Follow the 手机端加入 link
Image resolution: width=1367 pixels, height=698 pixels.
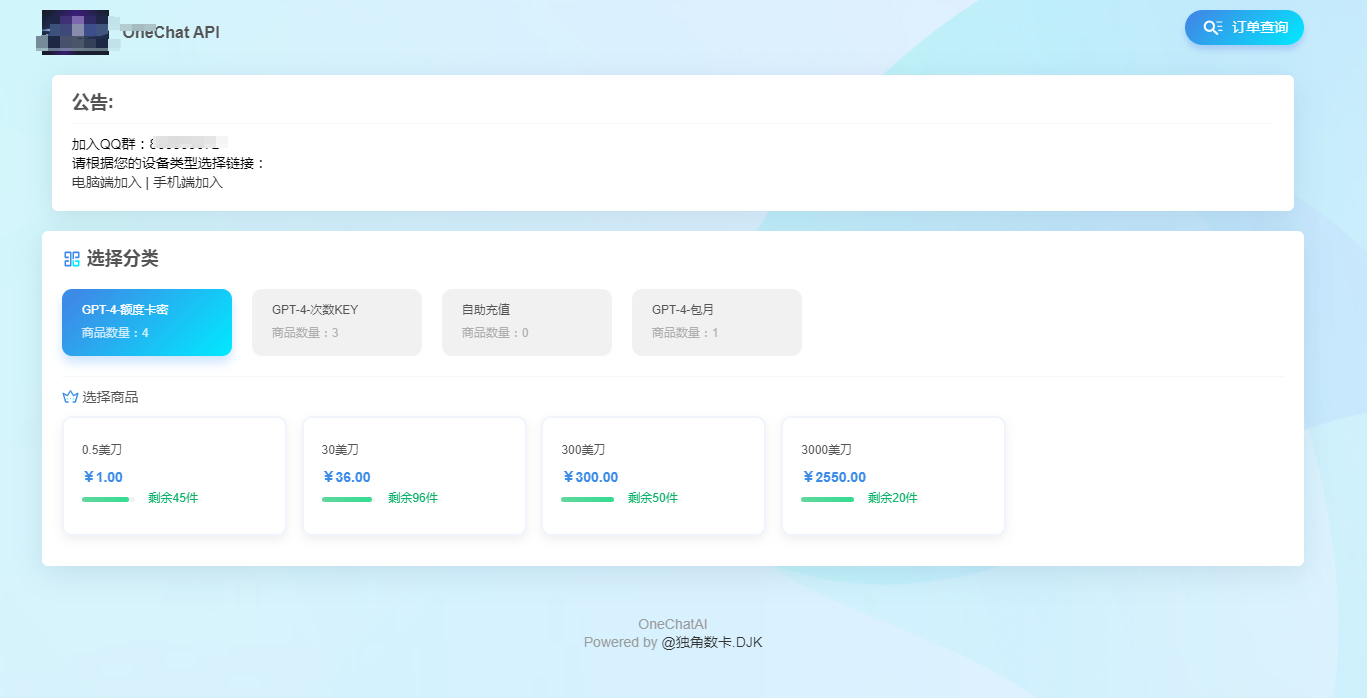pos(188,182)
